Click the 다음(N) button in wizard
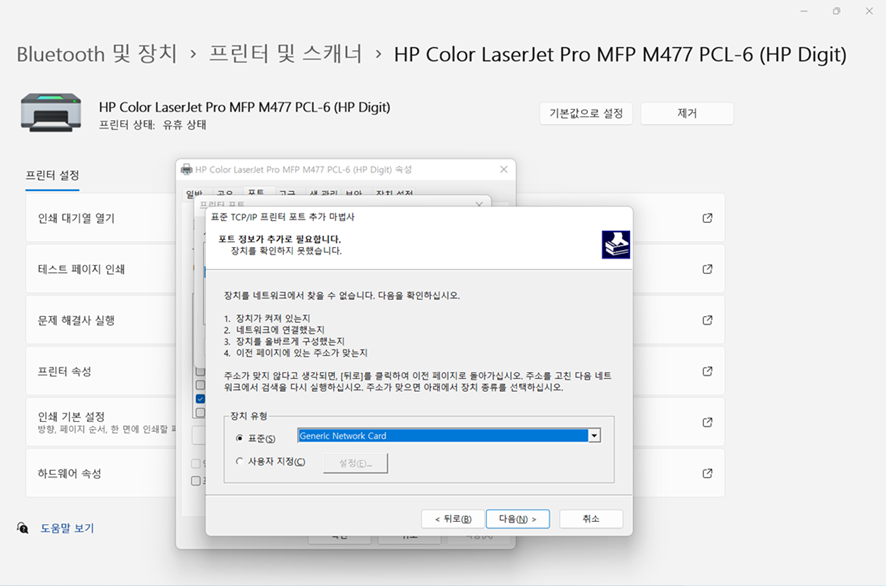 click(518, 519)
